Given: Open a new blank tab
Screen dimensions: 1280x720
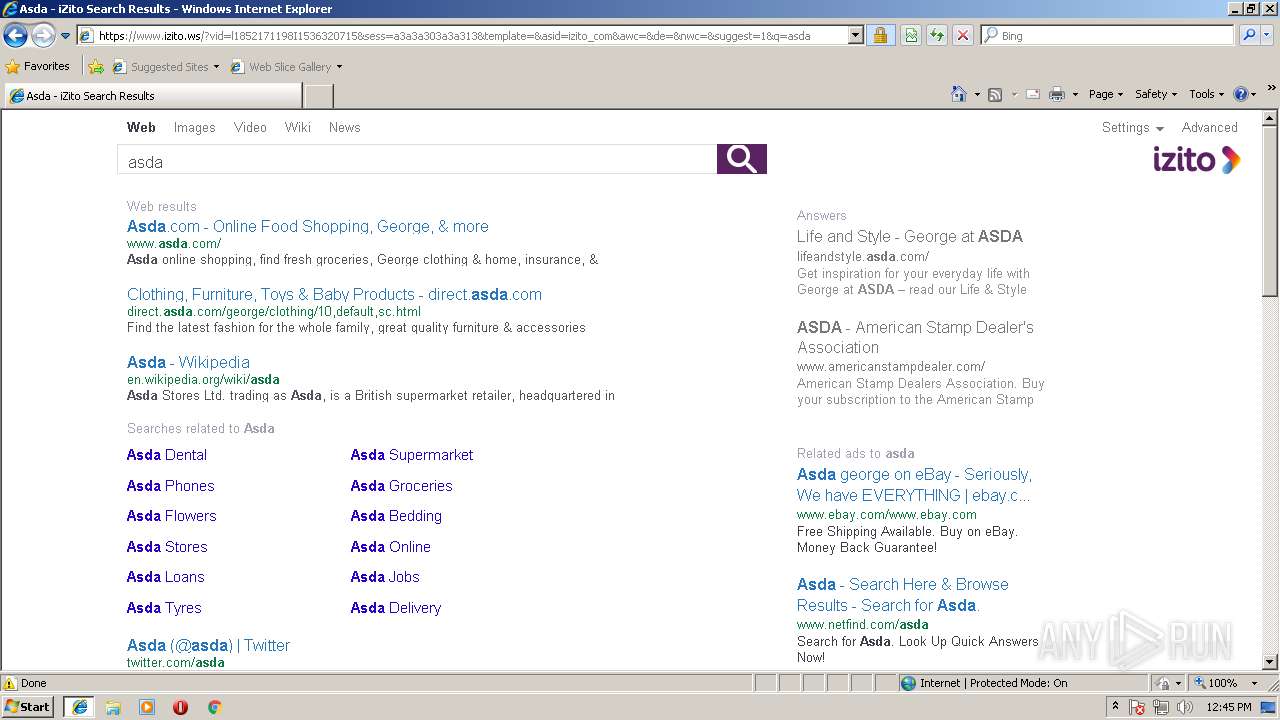Looking at the screenshot, I should tap(318, 96).
